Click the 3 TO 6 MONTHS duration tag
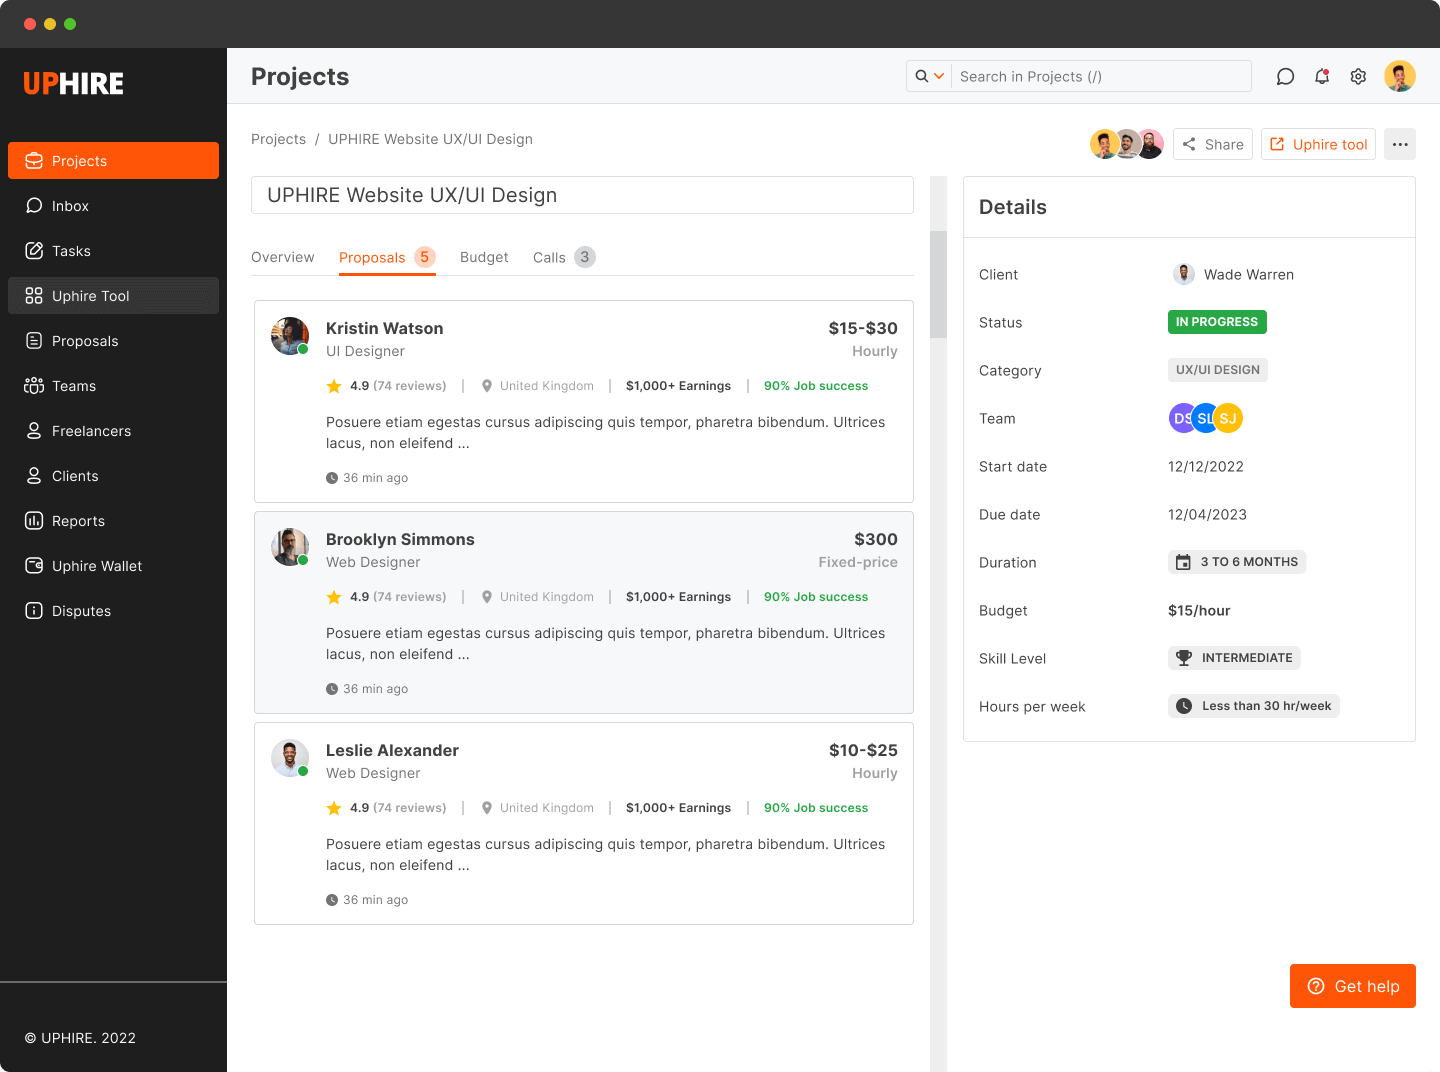The width and height of the screenshot is (1440, 1072). [x=1237, y=562]
